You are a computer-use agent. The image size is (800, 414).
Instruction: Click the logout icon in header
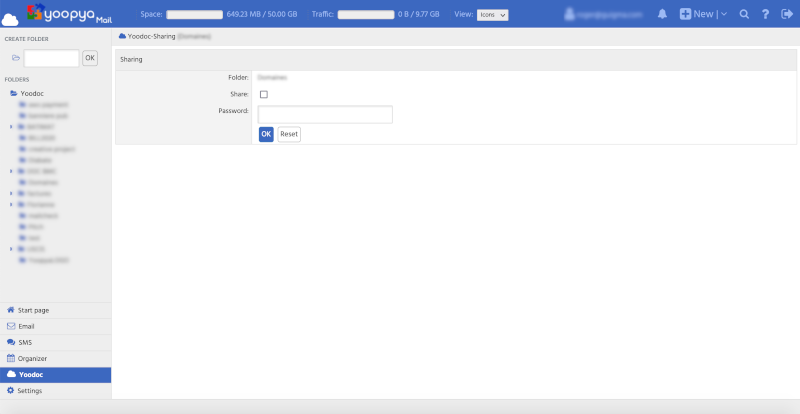(x=786, y=14)
